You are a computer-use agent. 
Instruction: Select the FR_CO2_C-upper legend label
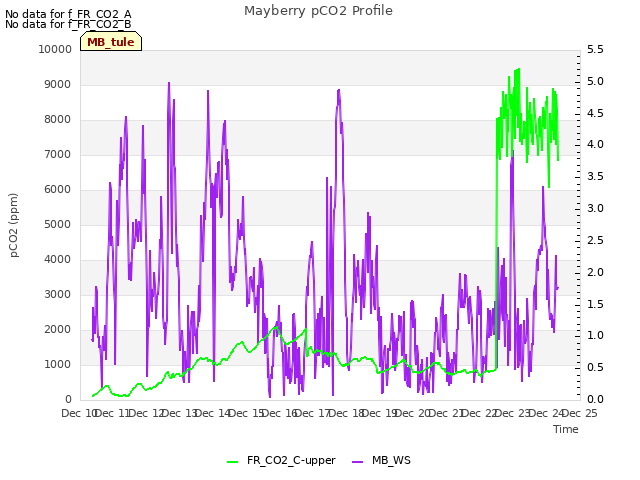(291, 460)
